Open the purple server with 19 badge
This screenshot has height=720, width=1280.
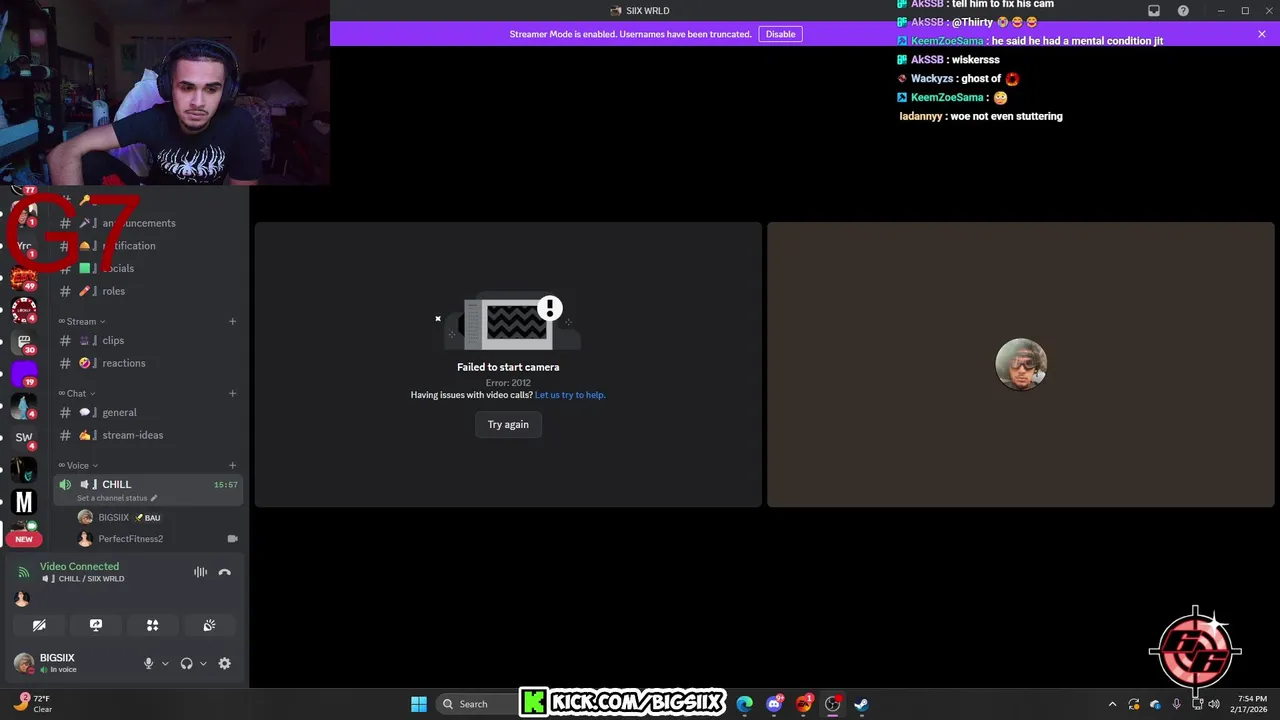(x=24, y=374)
